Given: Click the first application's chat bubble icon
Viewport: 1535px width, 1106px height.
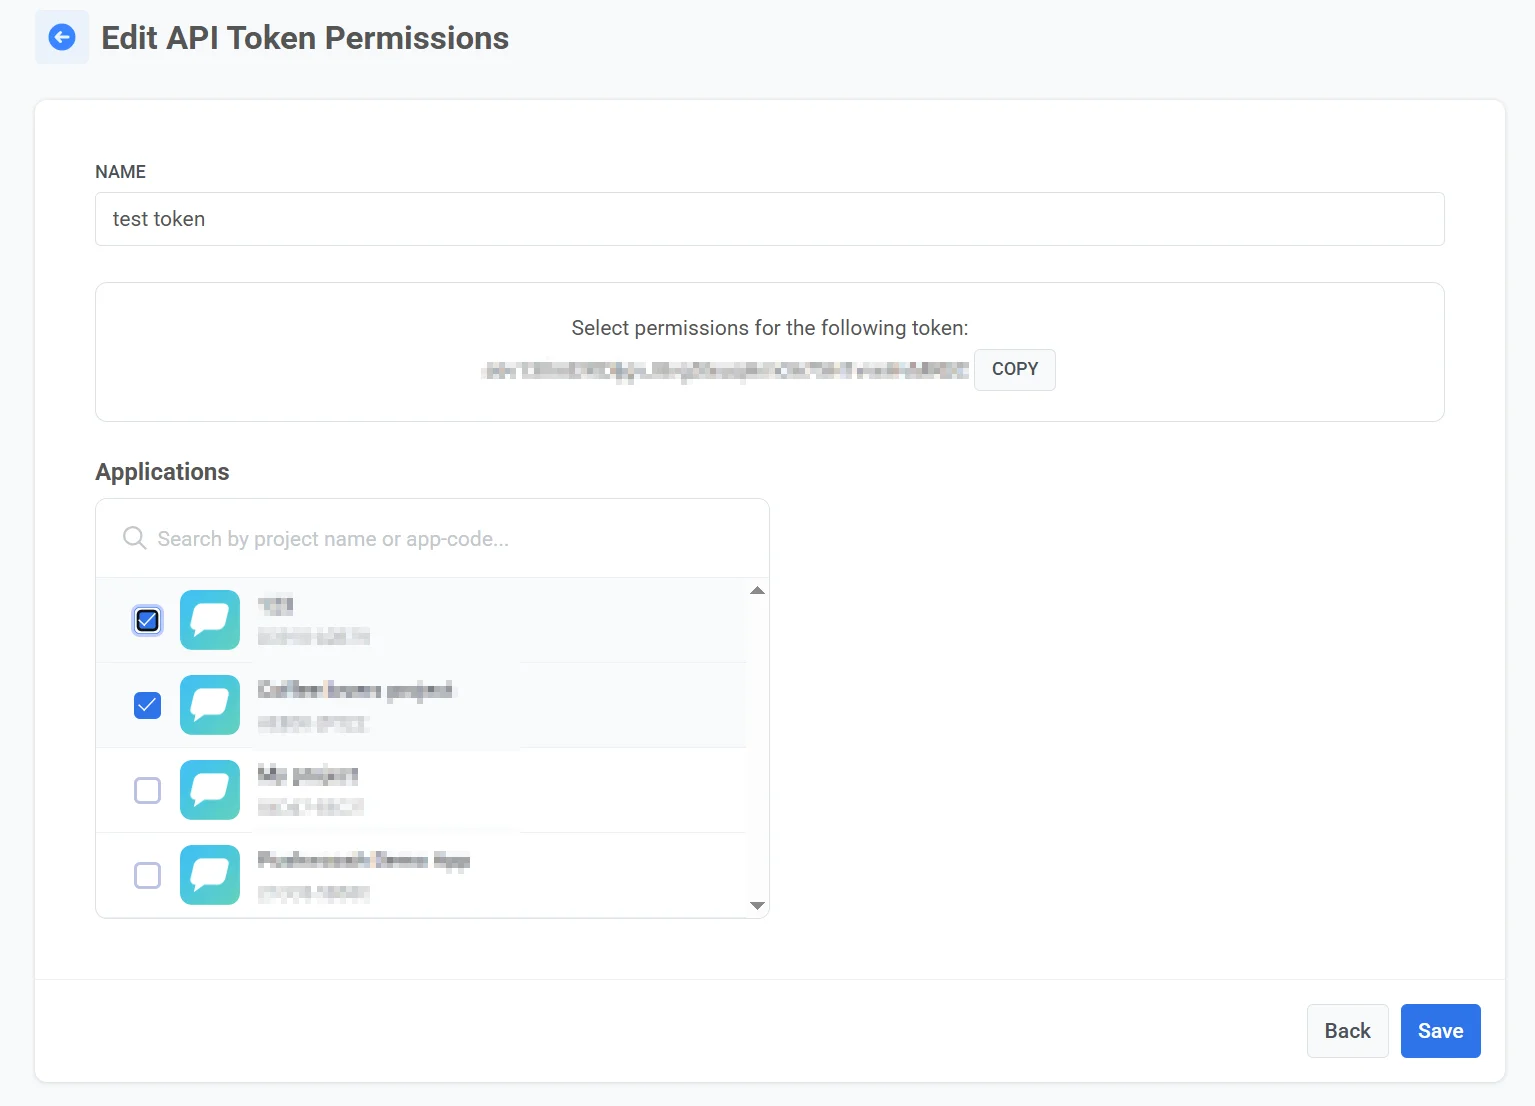Looking at the screenshot, I should (x=210, y=620).
